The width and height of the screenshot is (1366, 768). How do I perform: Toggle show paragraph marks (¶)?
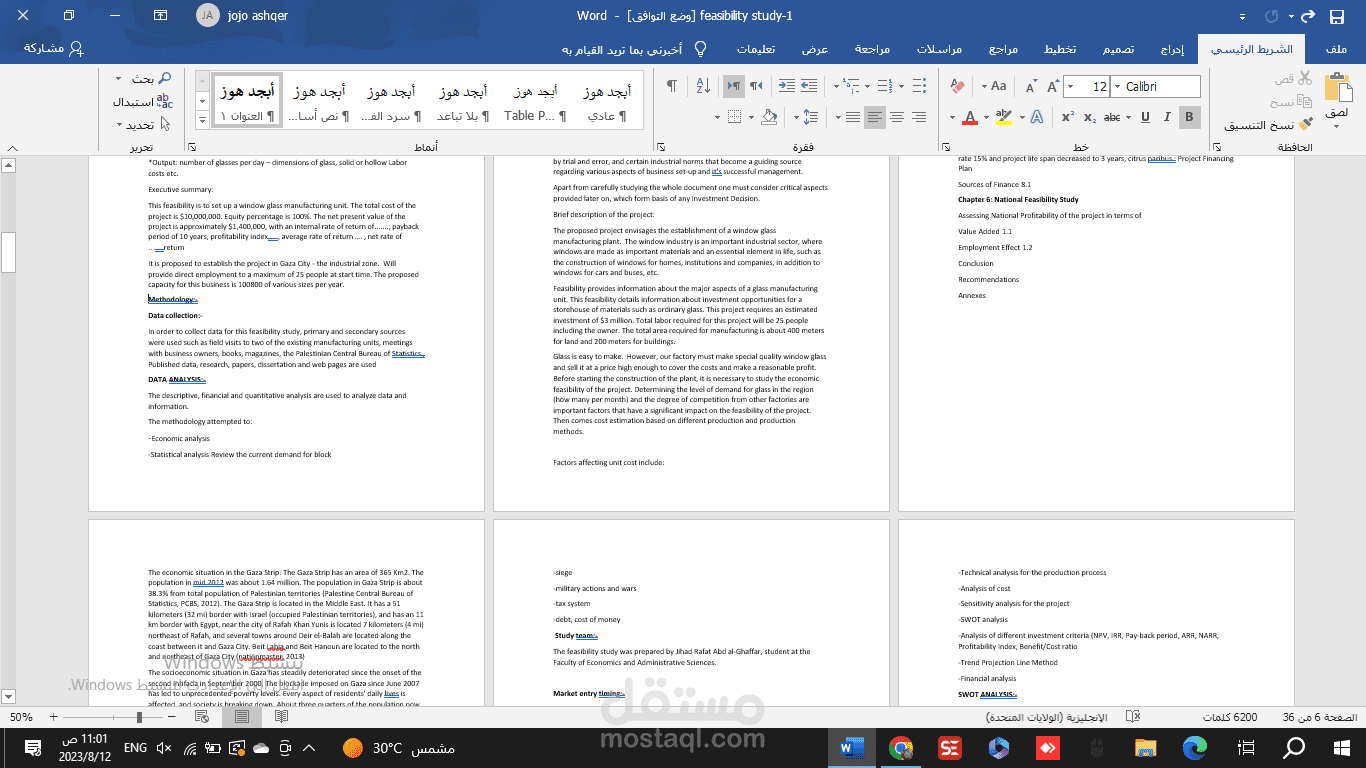(671, 86)
